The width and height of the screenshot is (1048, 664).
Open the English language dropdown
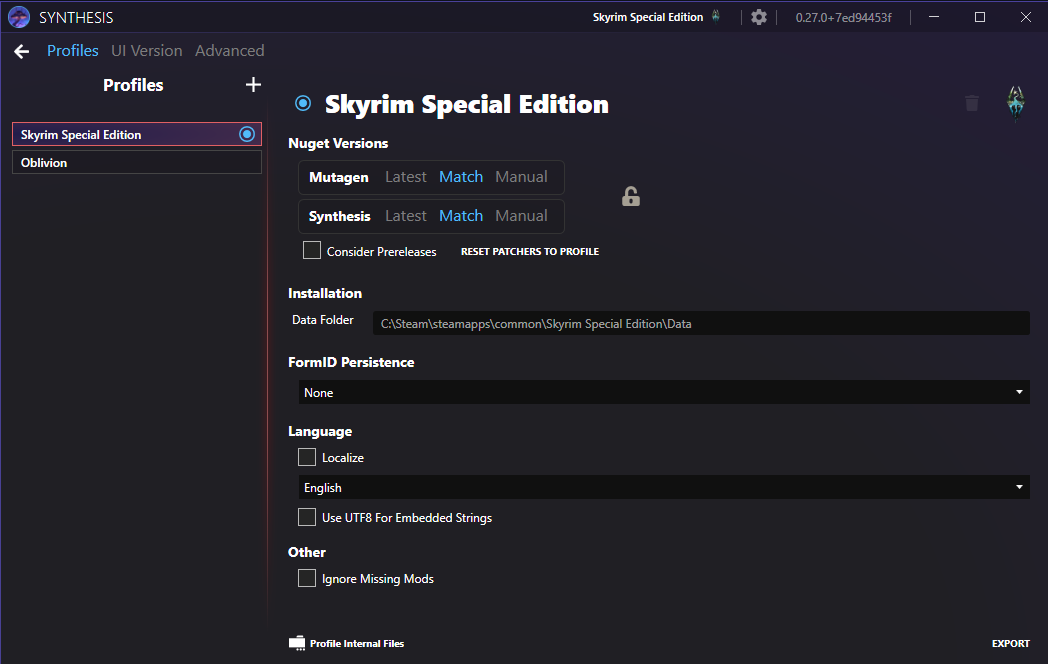point(664,487)
